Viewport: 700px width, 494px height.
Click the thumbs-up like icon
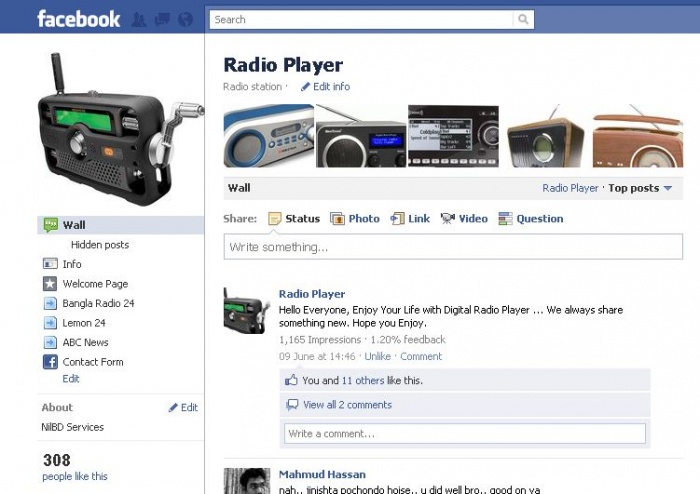pos(291,380)
